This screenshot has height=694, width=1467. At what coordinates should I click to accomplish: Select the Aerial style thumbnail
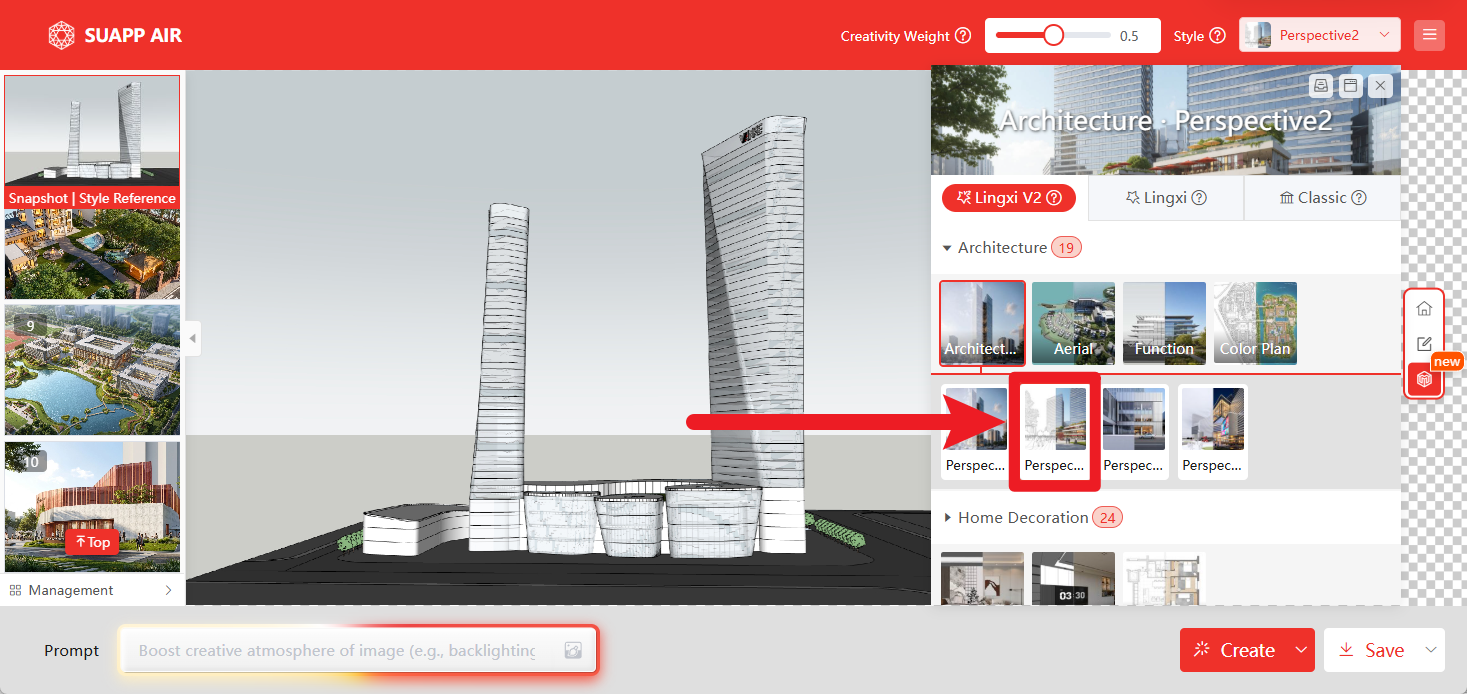tap(1073, 323)
